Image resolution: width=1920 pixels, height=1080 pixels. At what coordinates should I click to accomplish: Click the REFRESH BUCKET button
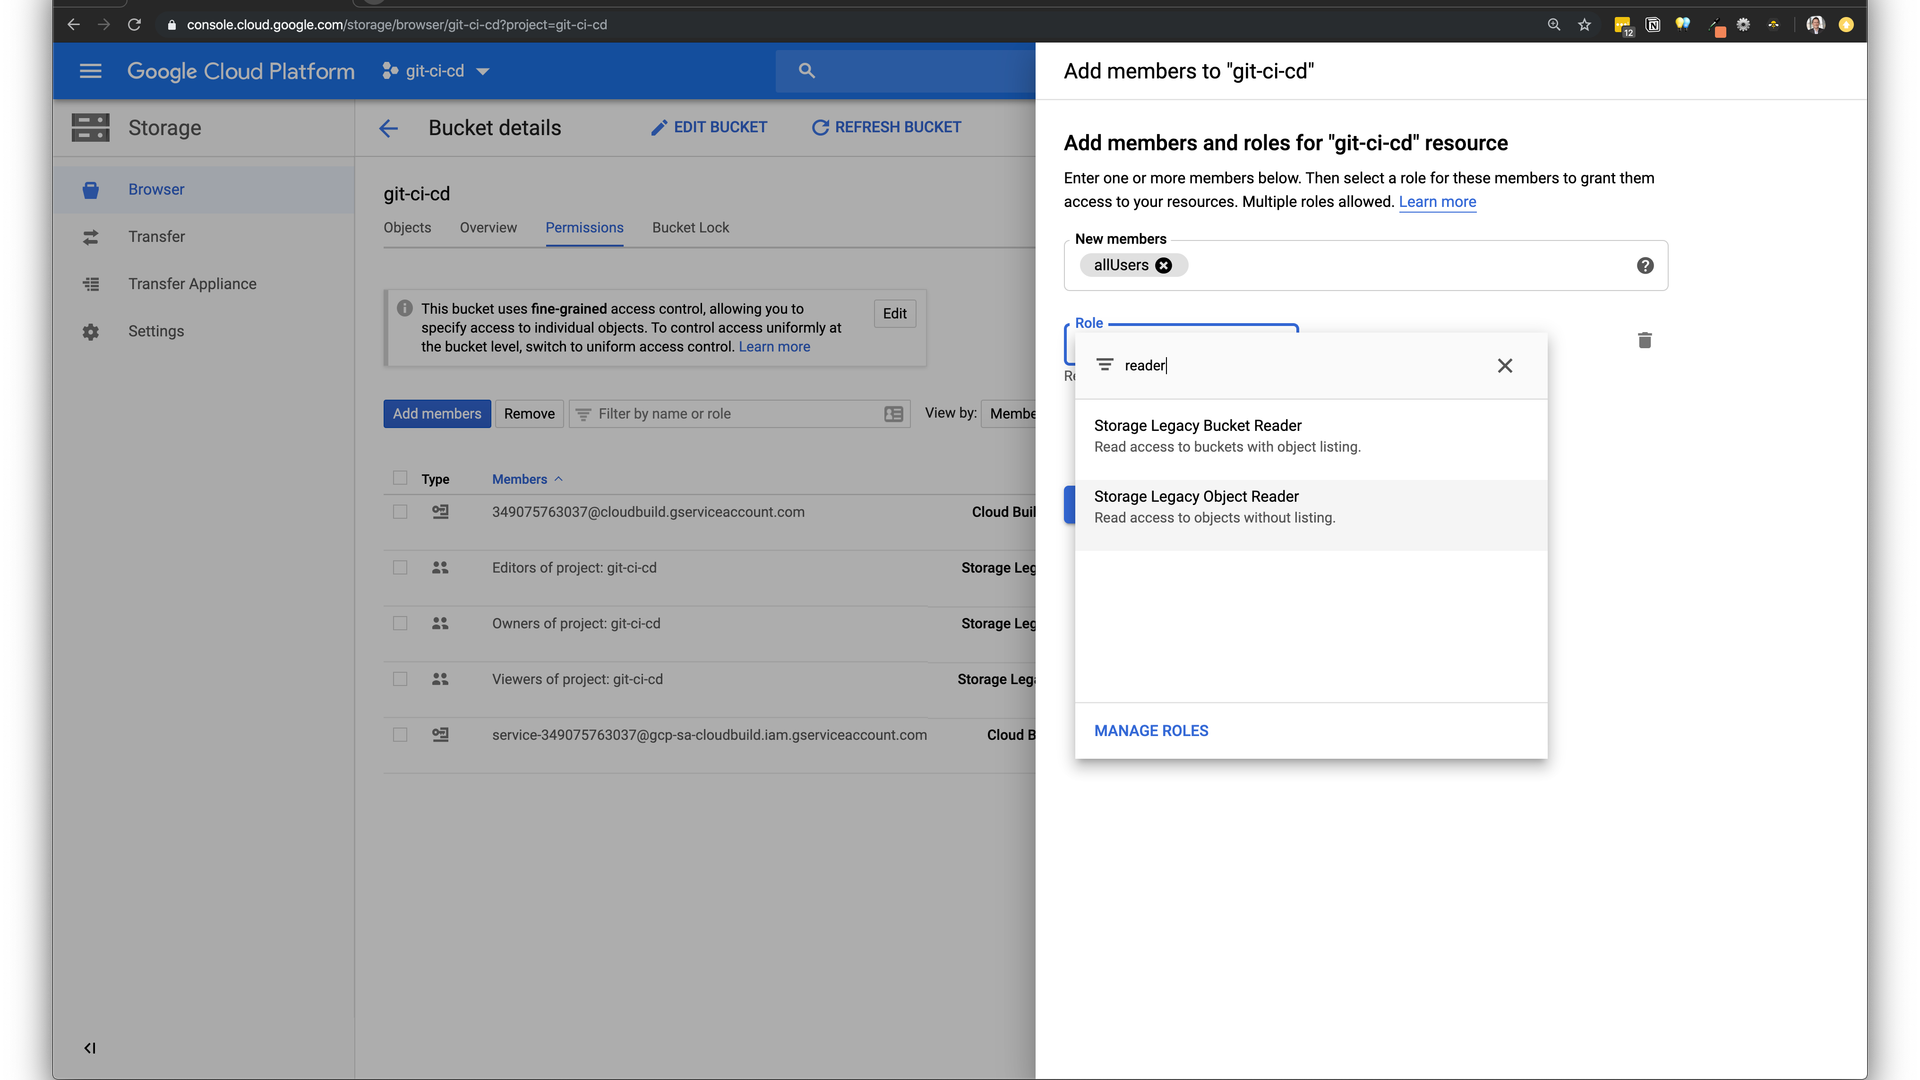coord(886,127)
